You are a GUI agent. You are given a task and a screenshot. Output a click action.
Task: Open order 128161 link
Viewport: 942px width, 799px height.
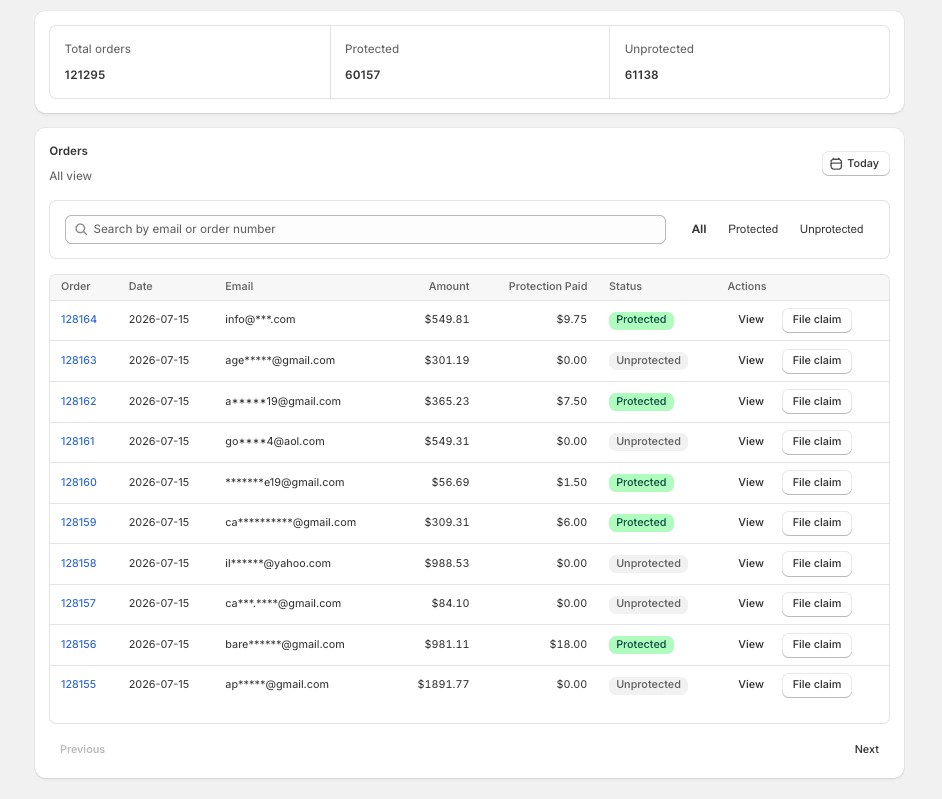pyautogui.click(x=77, y=441)
